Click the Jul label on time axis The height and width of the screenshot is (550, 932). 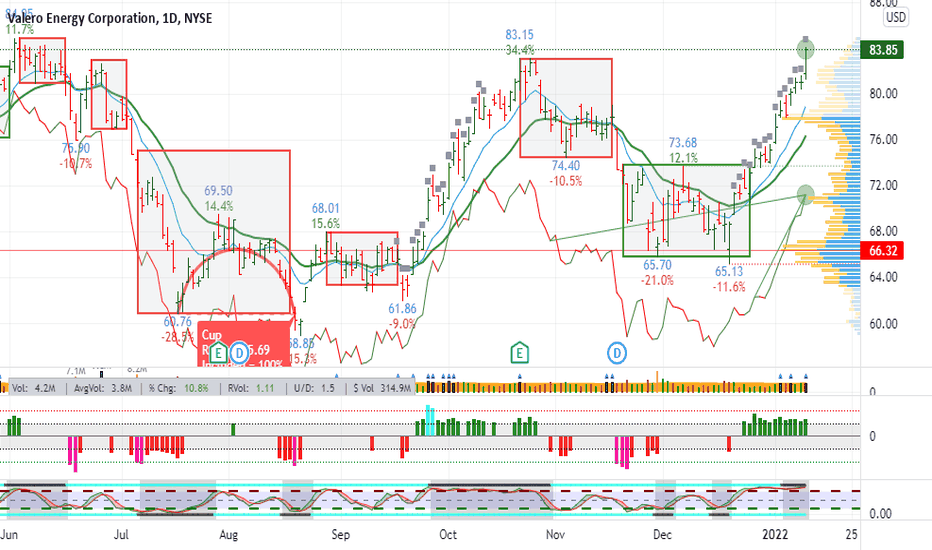tap(121, 534)
